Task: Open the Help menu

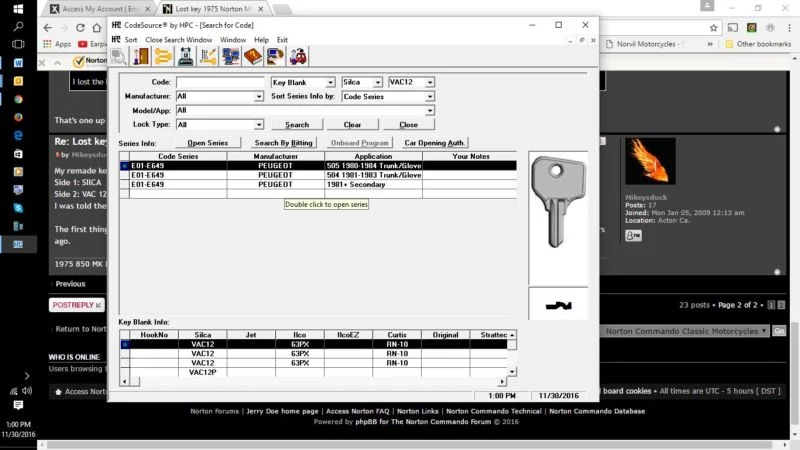Action: (x=261, y=40)
